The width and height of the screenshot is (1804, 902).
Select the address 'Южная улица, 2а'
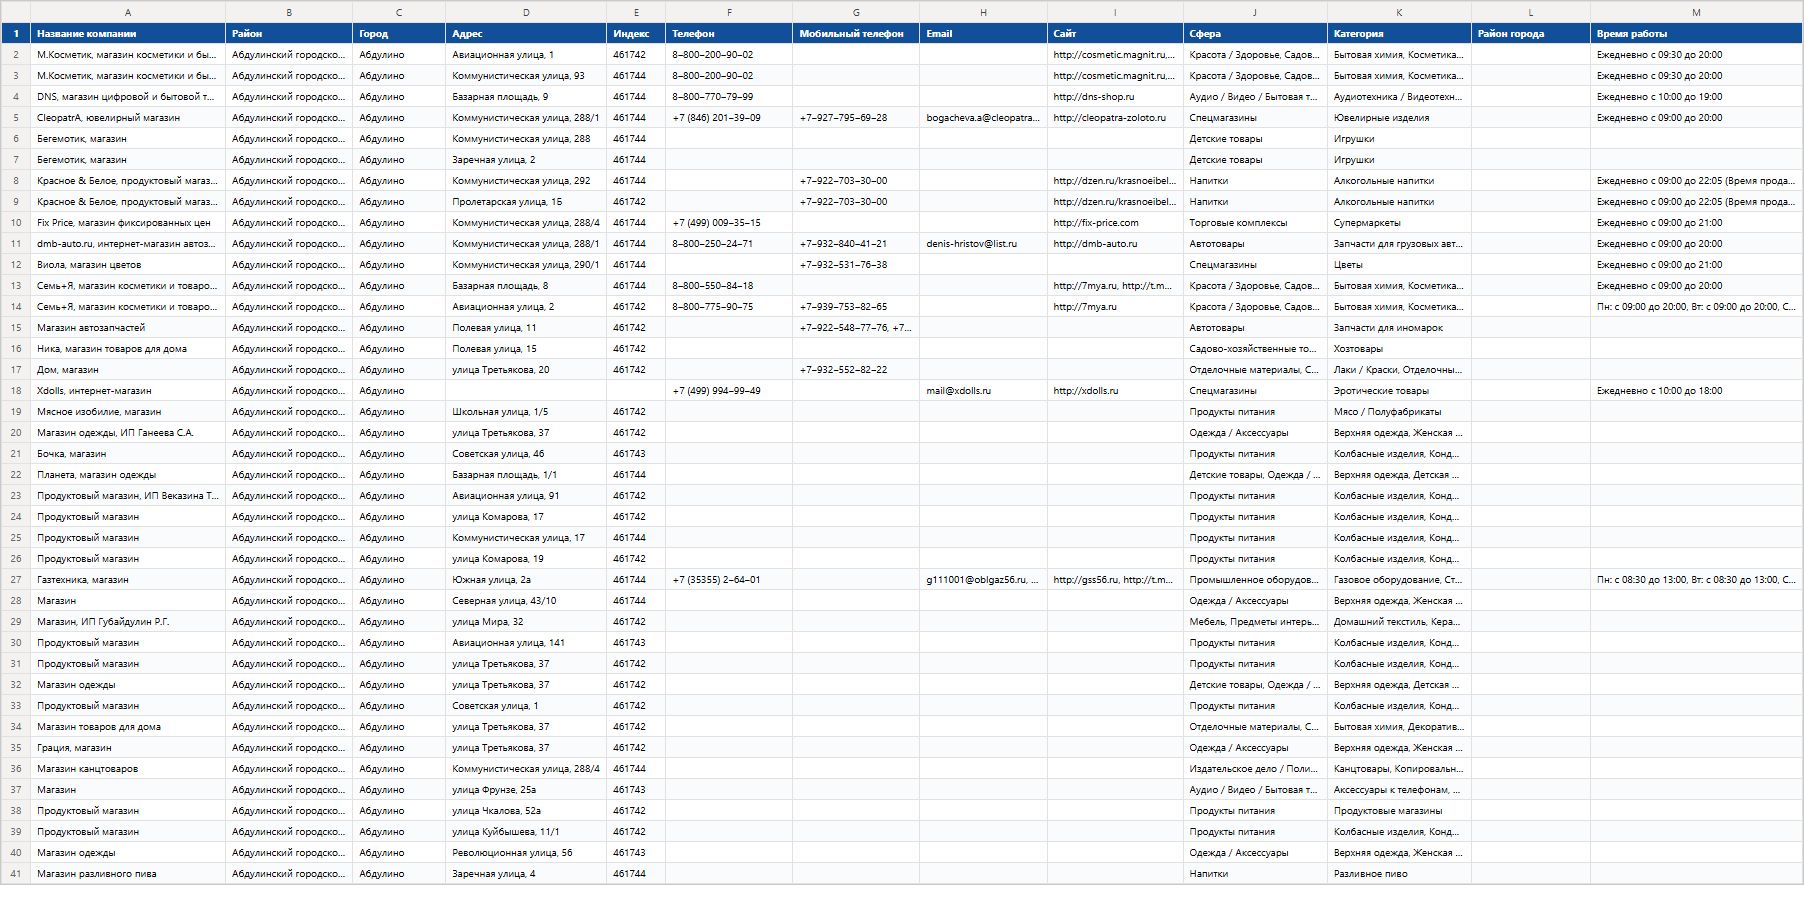(x=526, y=579)
